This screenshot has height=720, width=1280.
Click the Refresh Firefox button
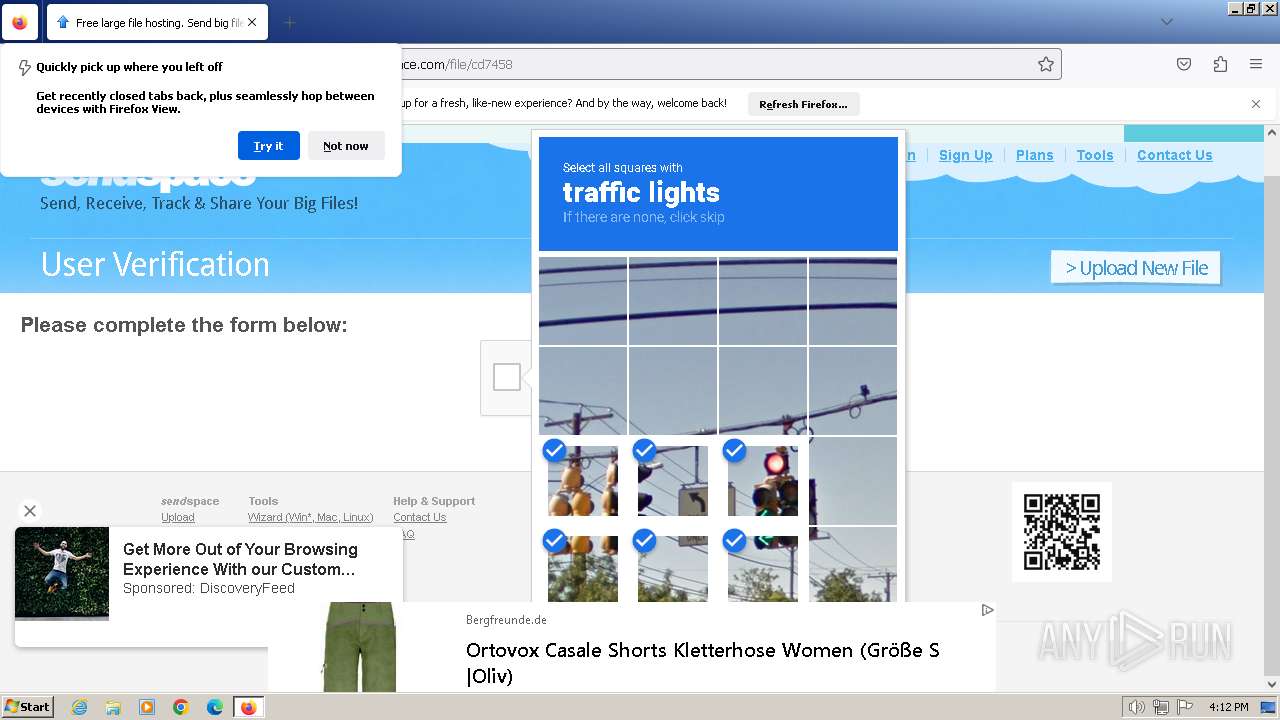coord(803,104)
